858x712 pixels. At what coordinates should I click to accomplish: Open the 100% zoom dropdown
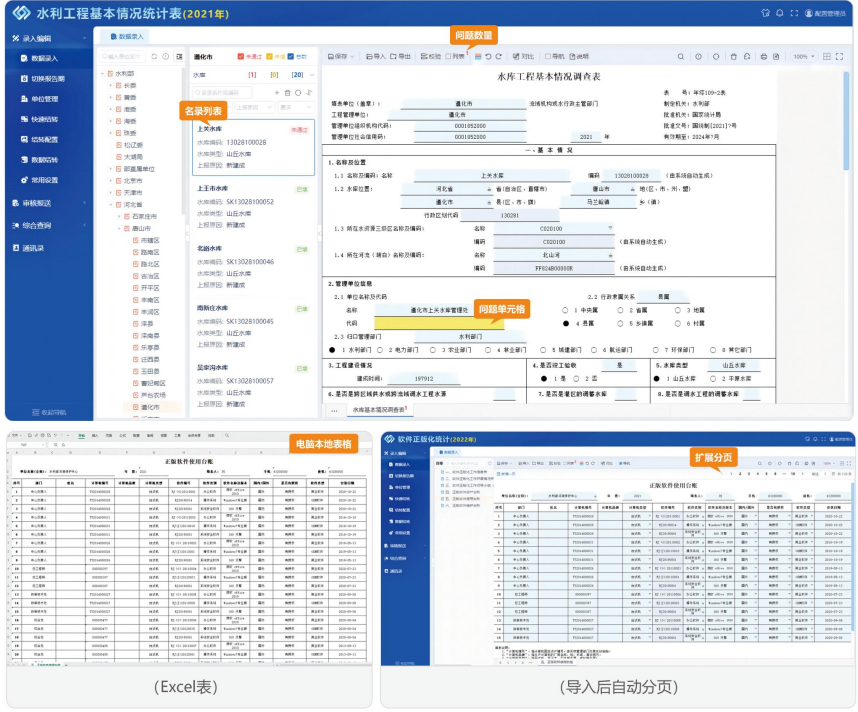(805, 57)
